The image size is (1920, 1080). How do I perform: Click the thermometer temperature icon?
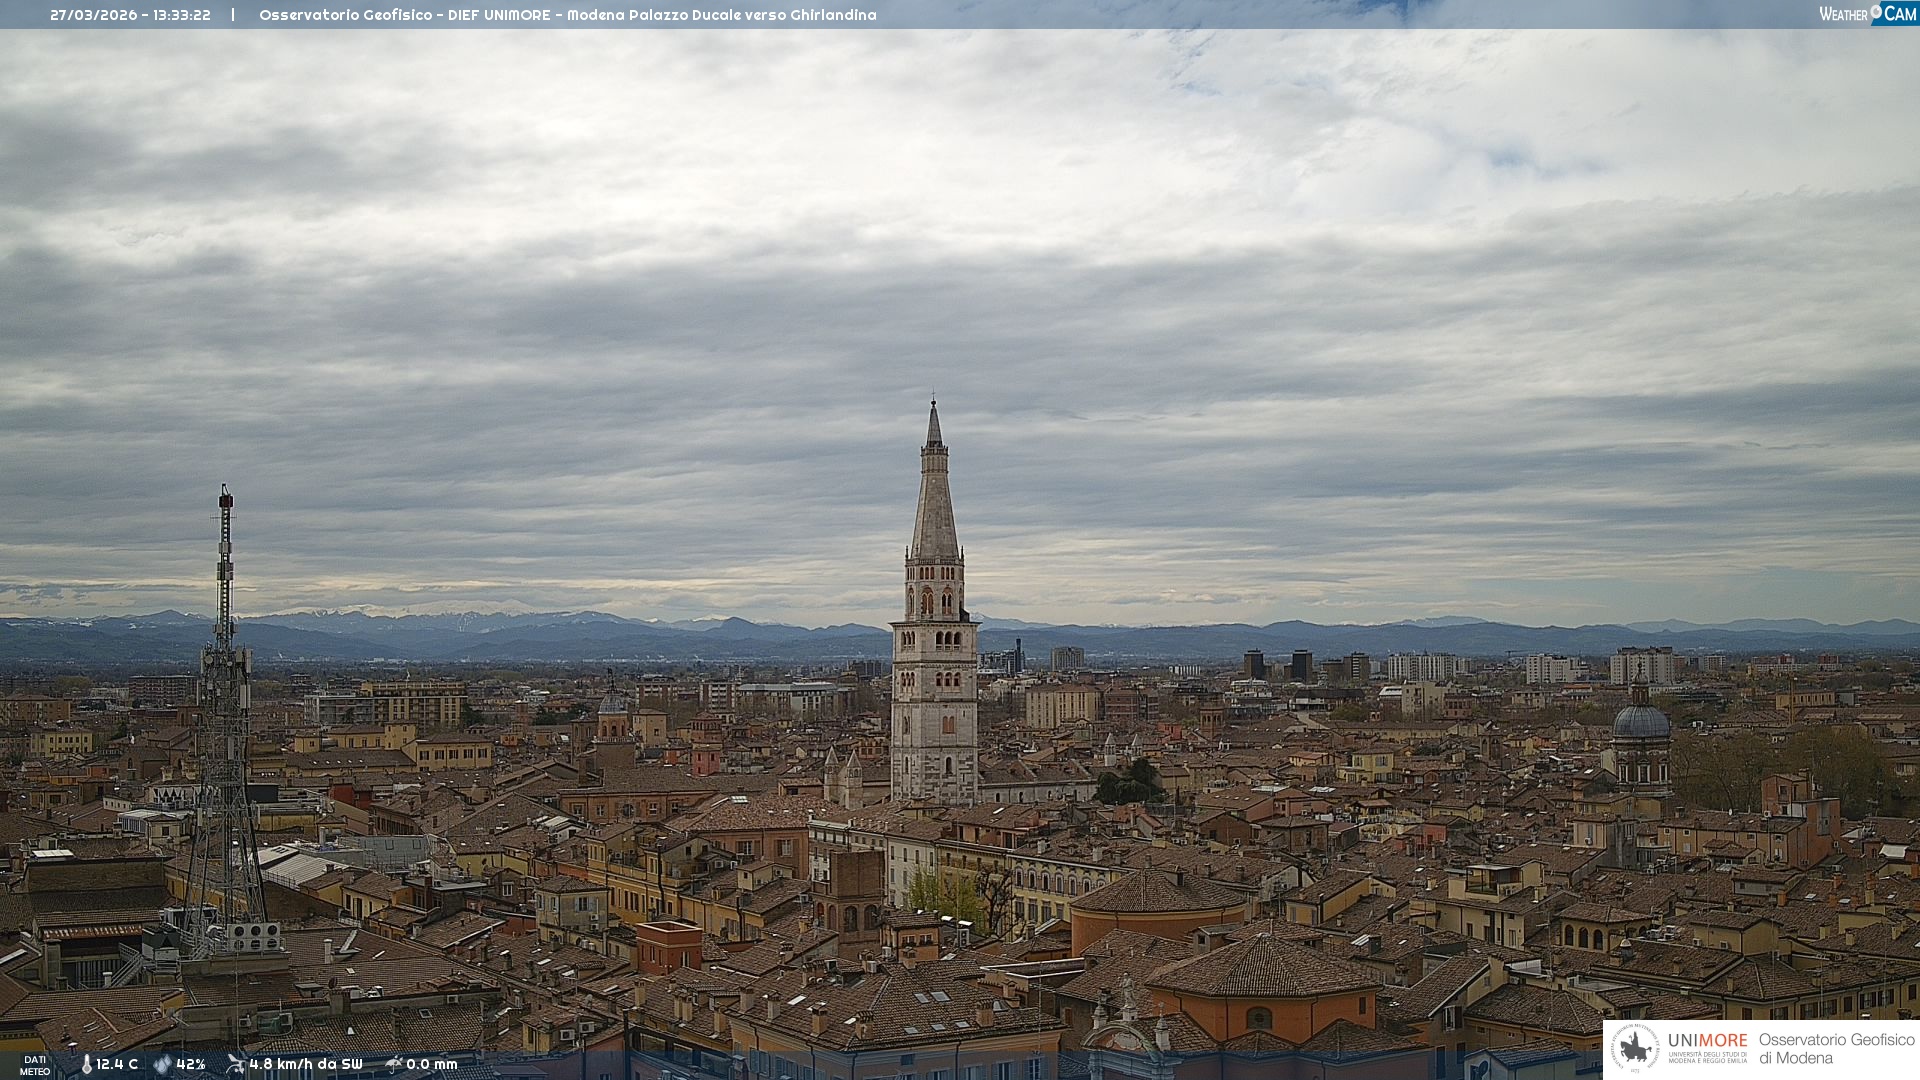pos(86,1064)
